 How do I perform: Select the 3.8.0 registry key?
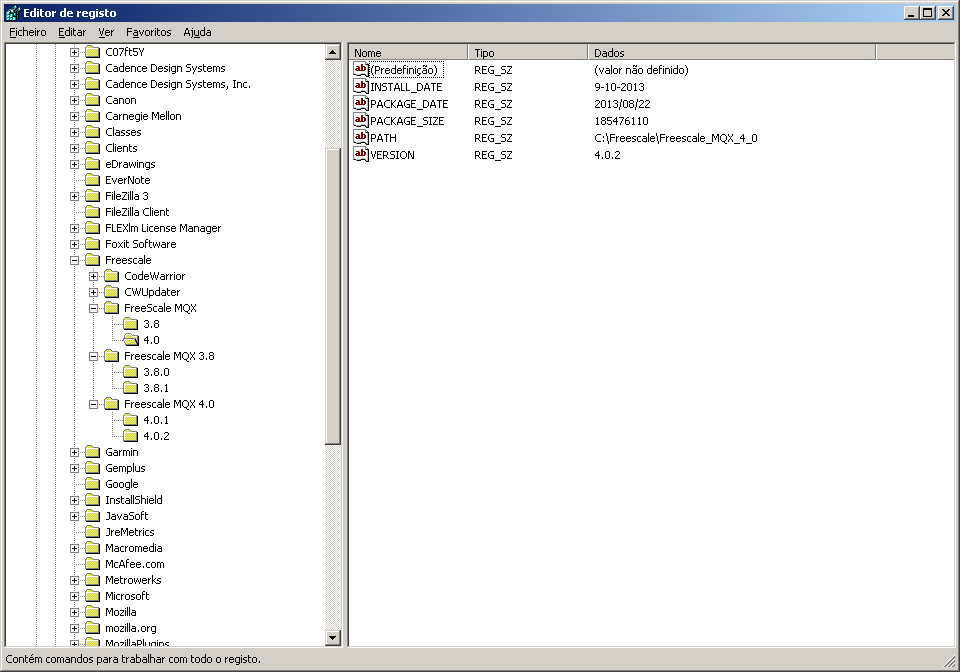point(156,372)
